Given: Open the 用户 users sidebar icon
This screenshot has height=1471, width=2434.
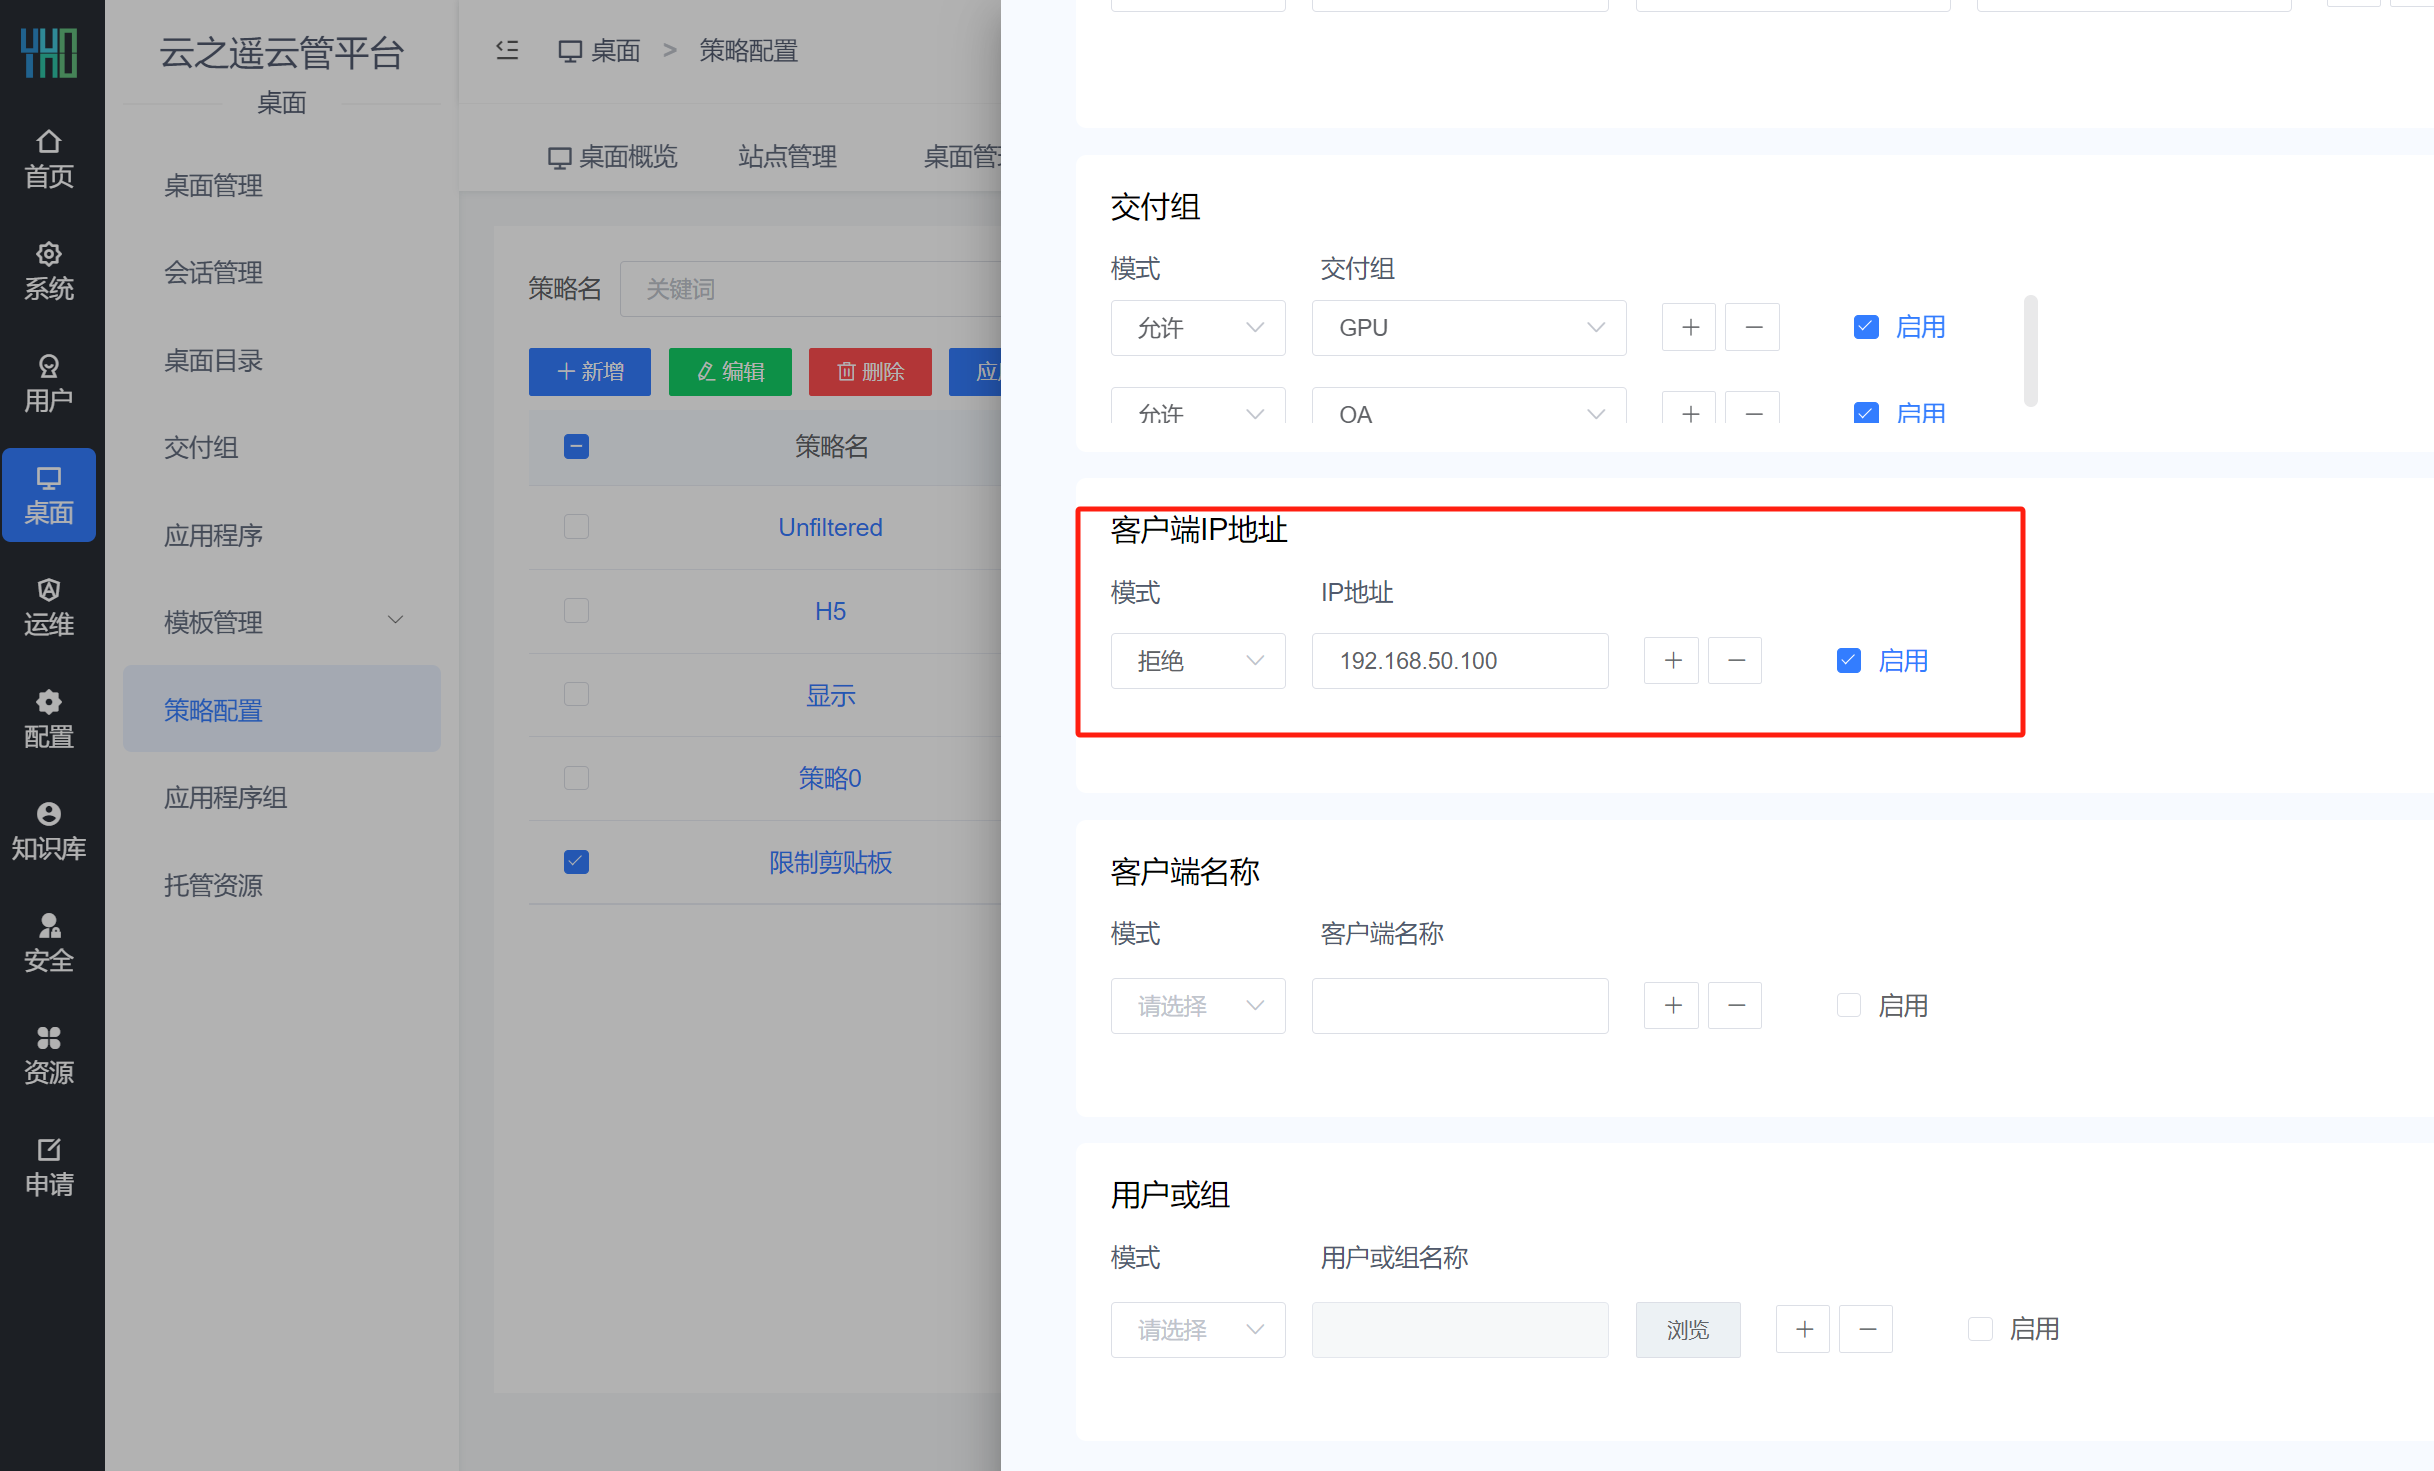Looking at the screenshot, I should pos(49,384).
